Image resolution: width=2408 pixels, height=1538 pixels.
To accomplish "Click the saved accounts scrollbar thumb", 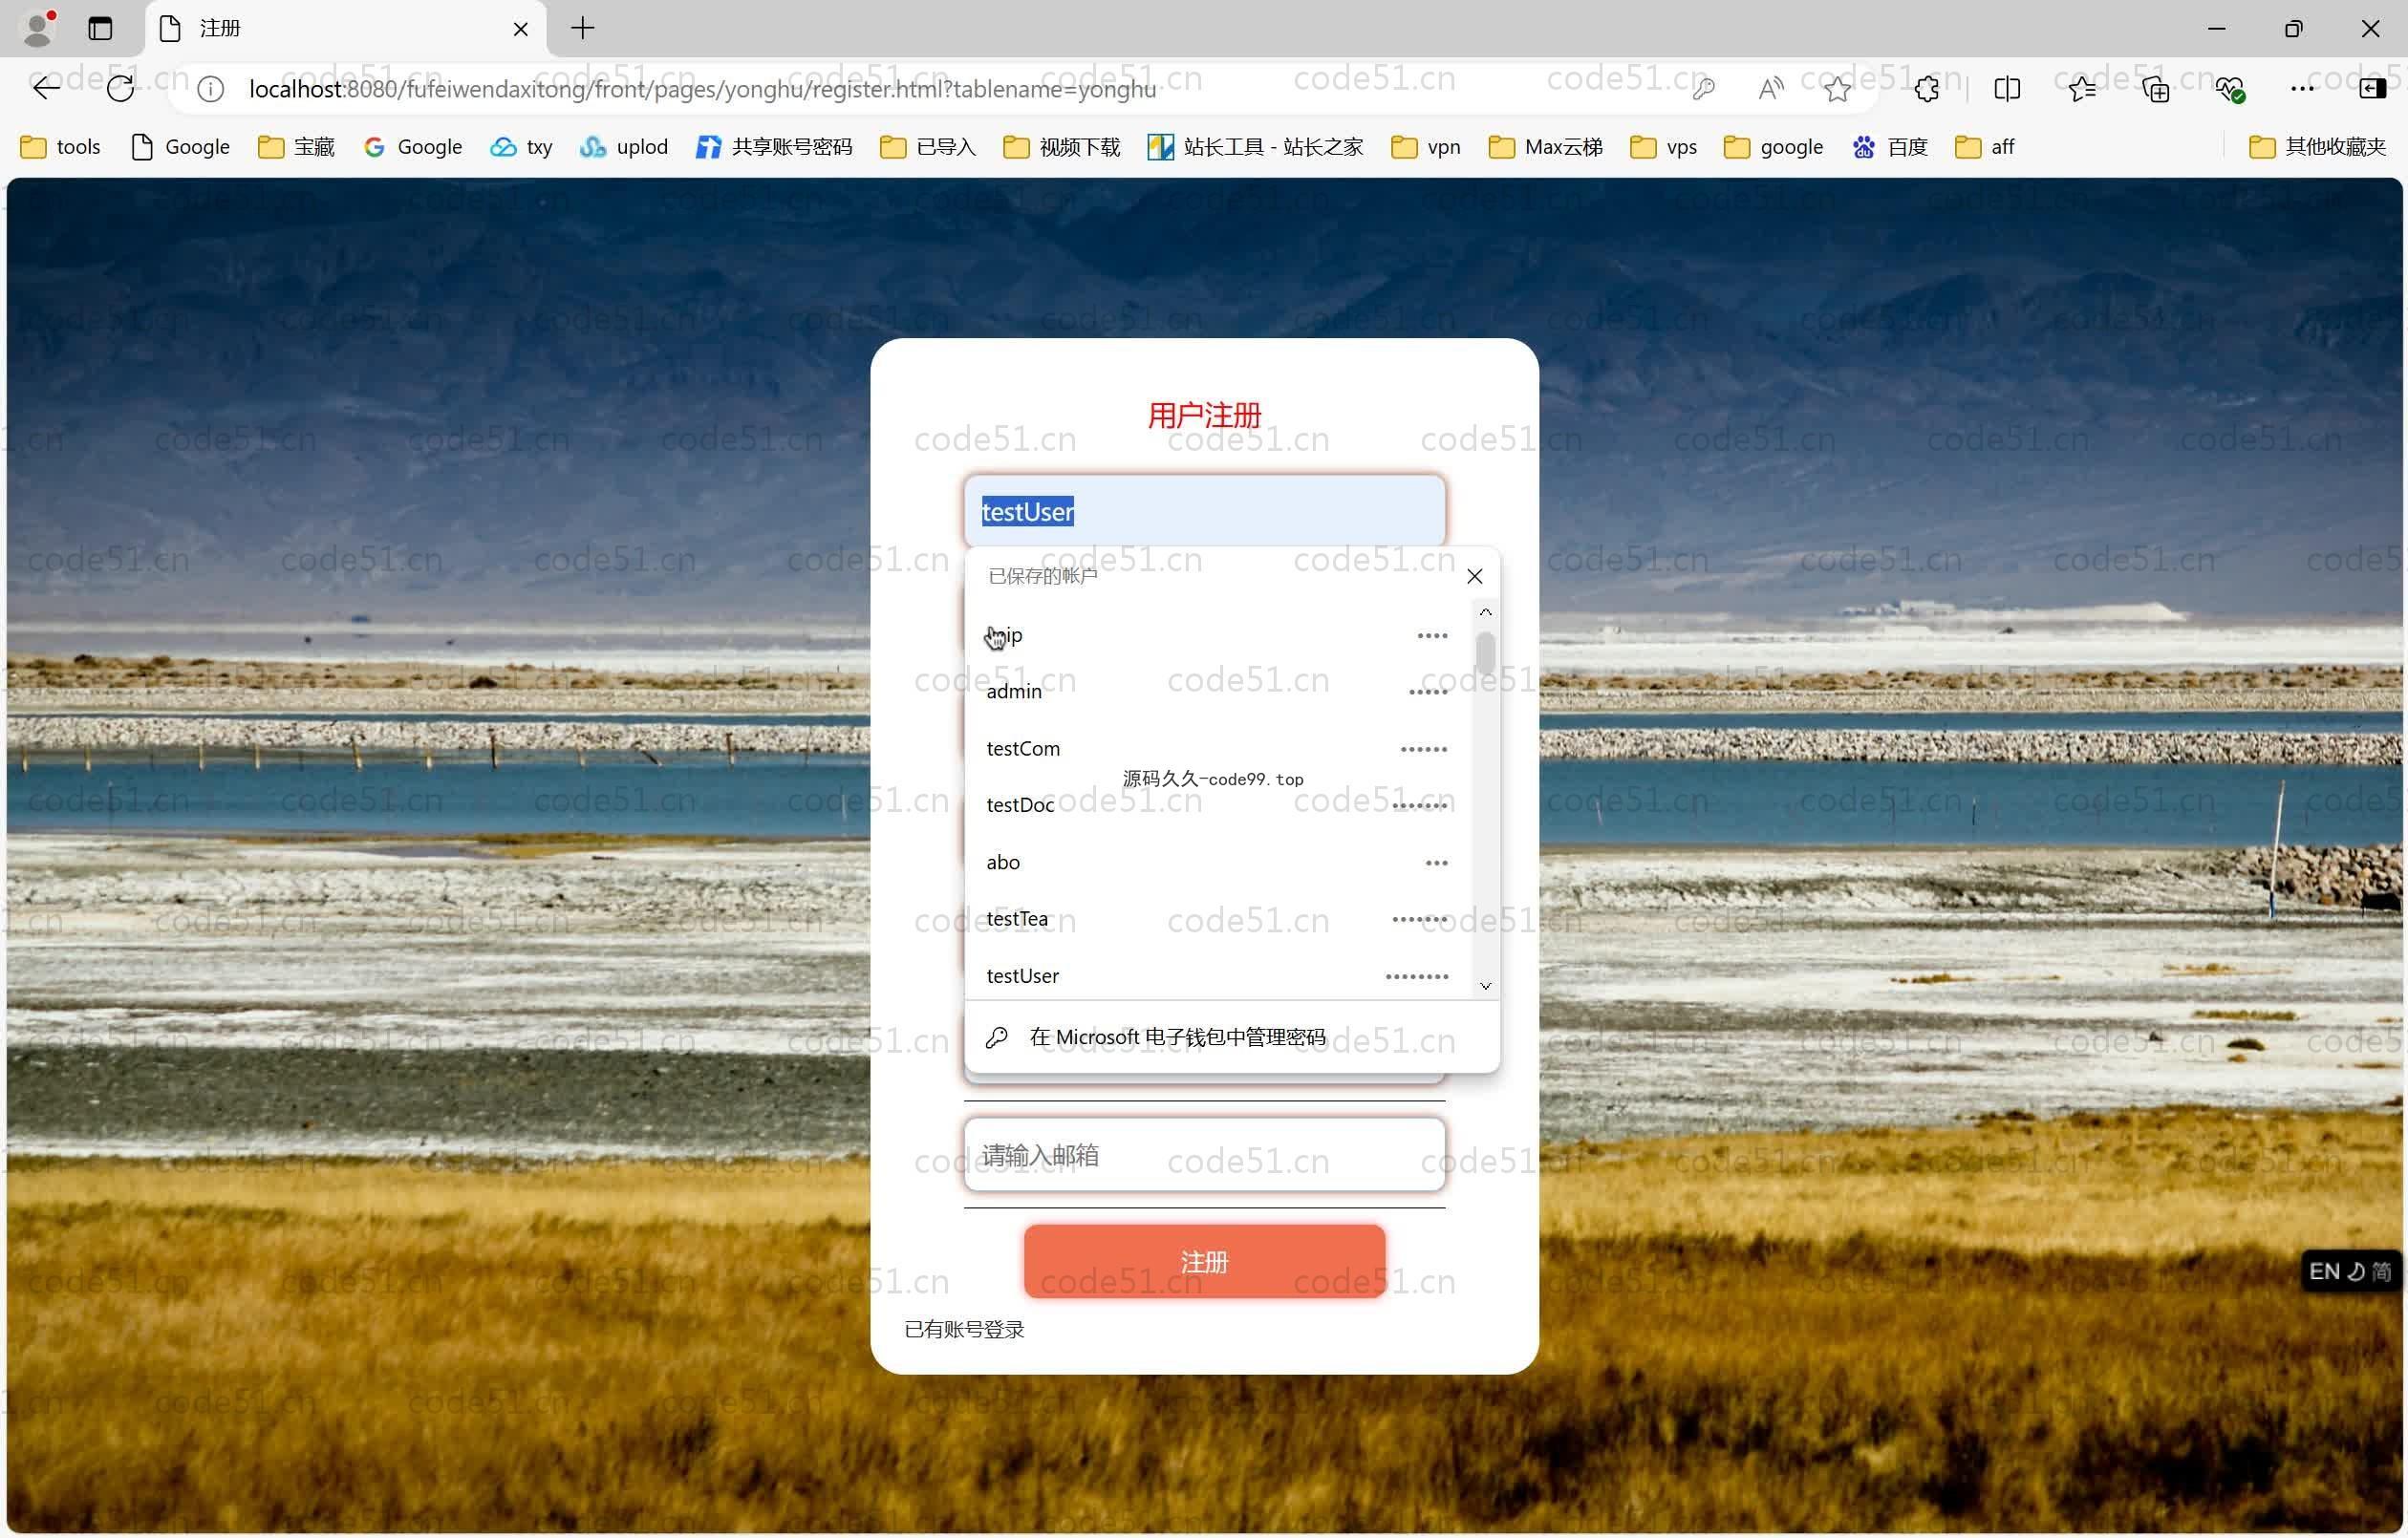I will pyautogui.click(x=1485, y=654).
